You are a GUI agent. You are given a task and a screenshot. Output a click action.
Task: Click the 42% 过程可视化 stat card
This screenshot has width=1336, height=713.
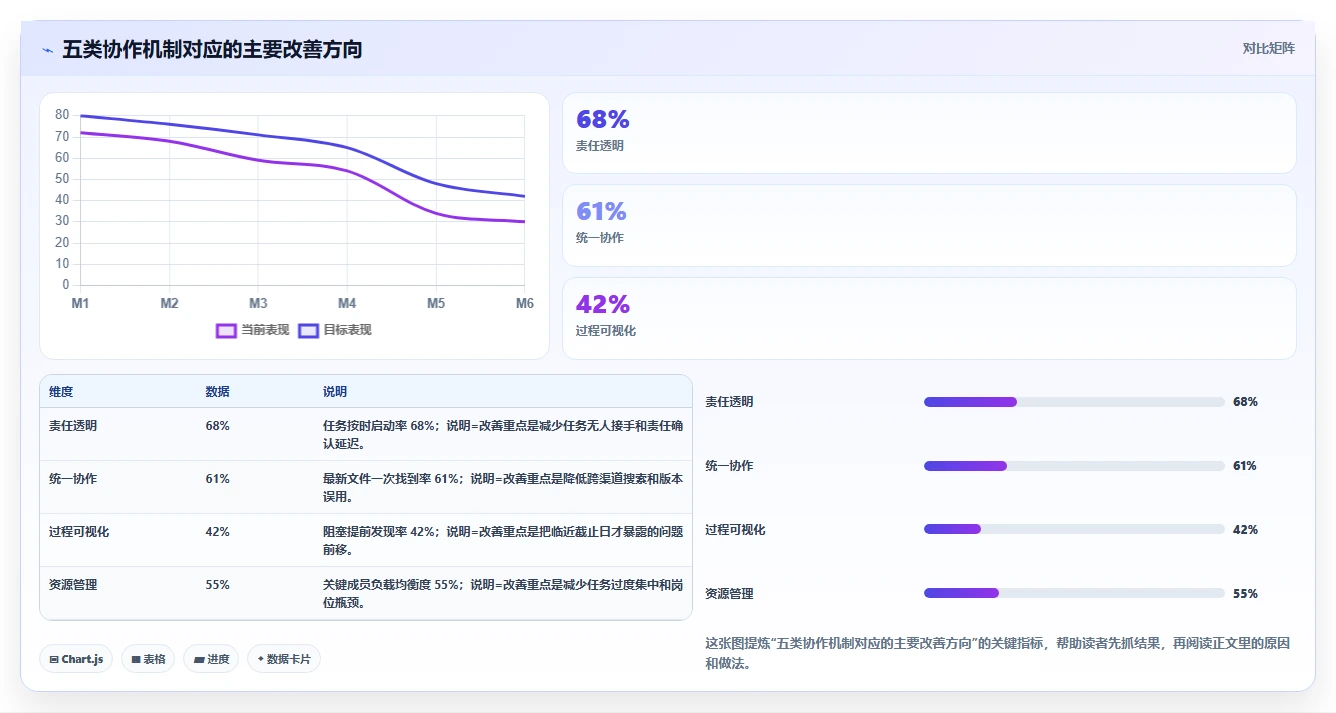point(929,318)
